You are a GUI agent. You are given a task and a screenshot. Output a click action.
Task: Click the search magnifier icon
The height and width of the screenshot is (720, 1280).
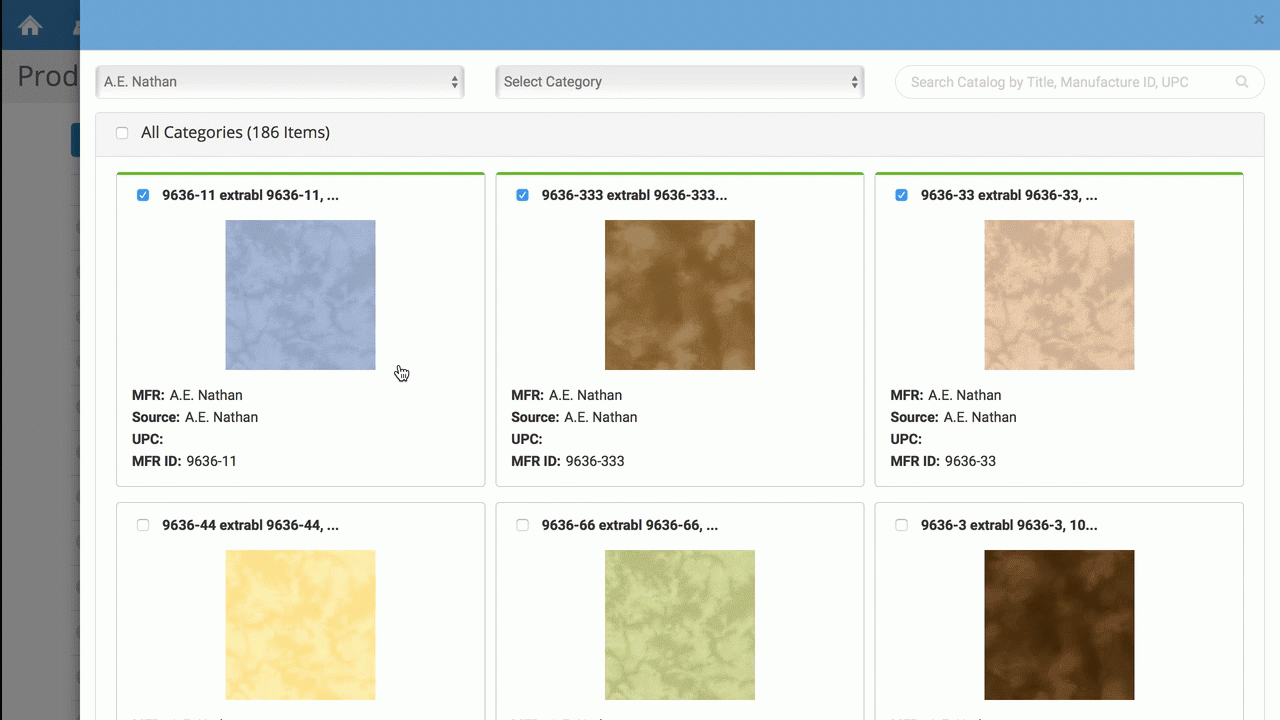click(1242, 82)
